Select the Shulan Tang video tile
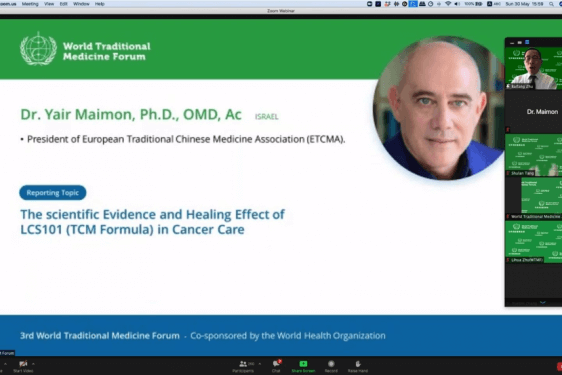Screen dimensions: 562x375 pyautogui.click(x=533, y=155)
